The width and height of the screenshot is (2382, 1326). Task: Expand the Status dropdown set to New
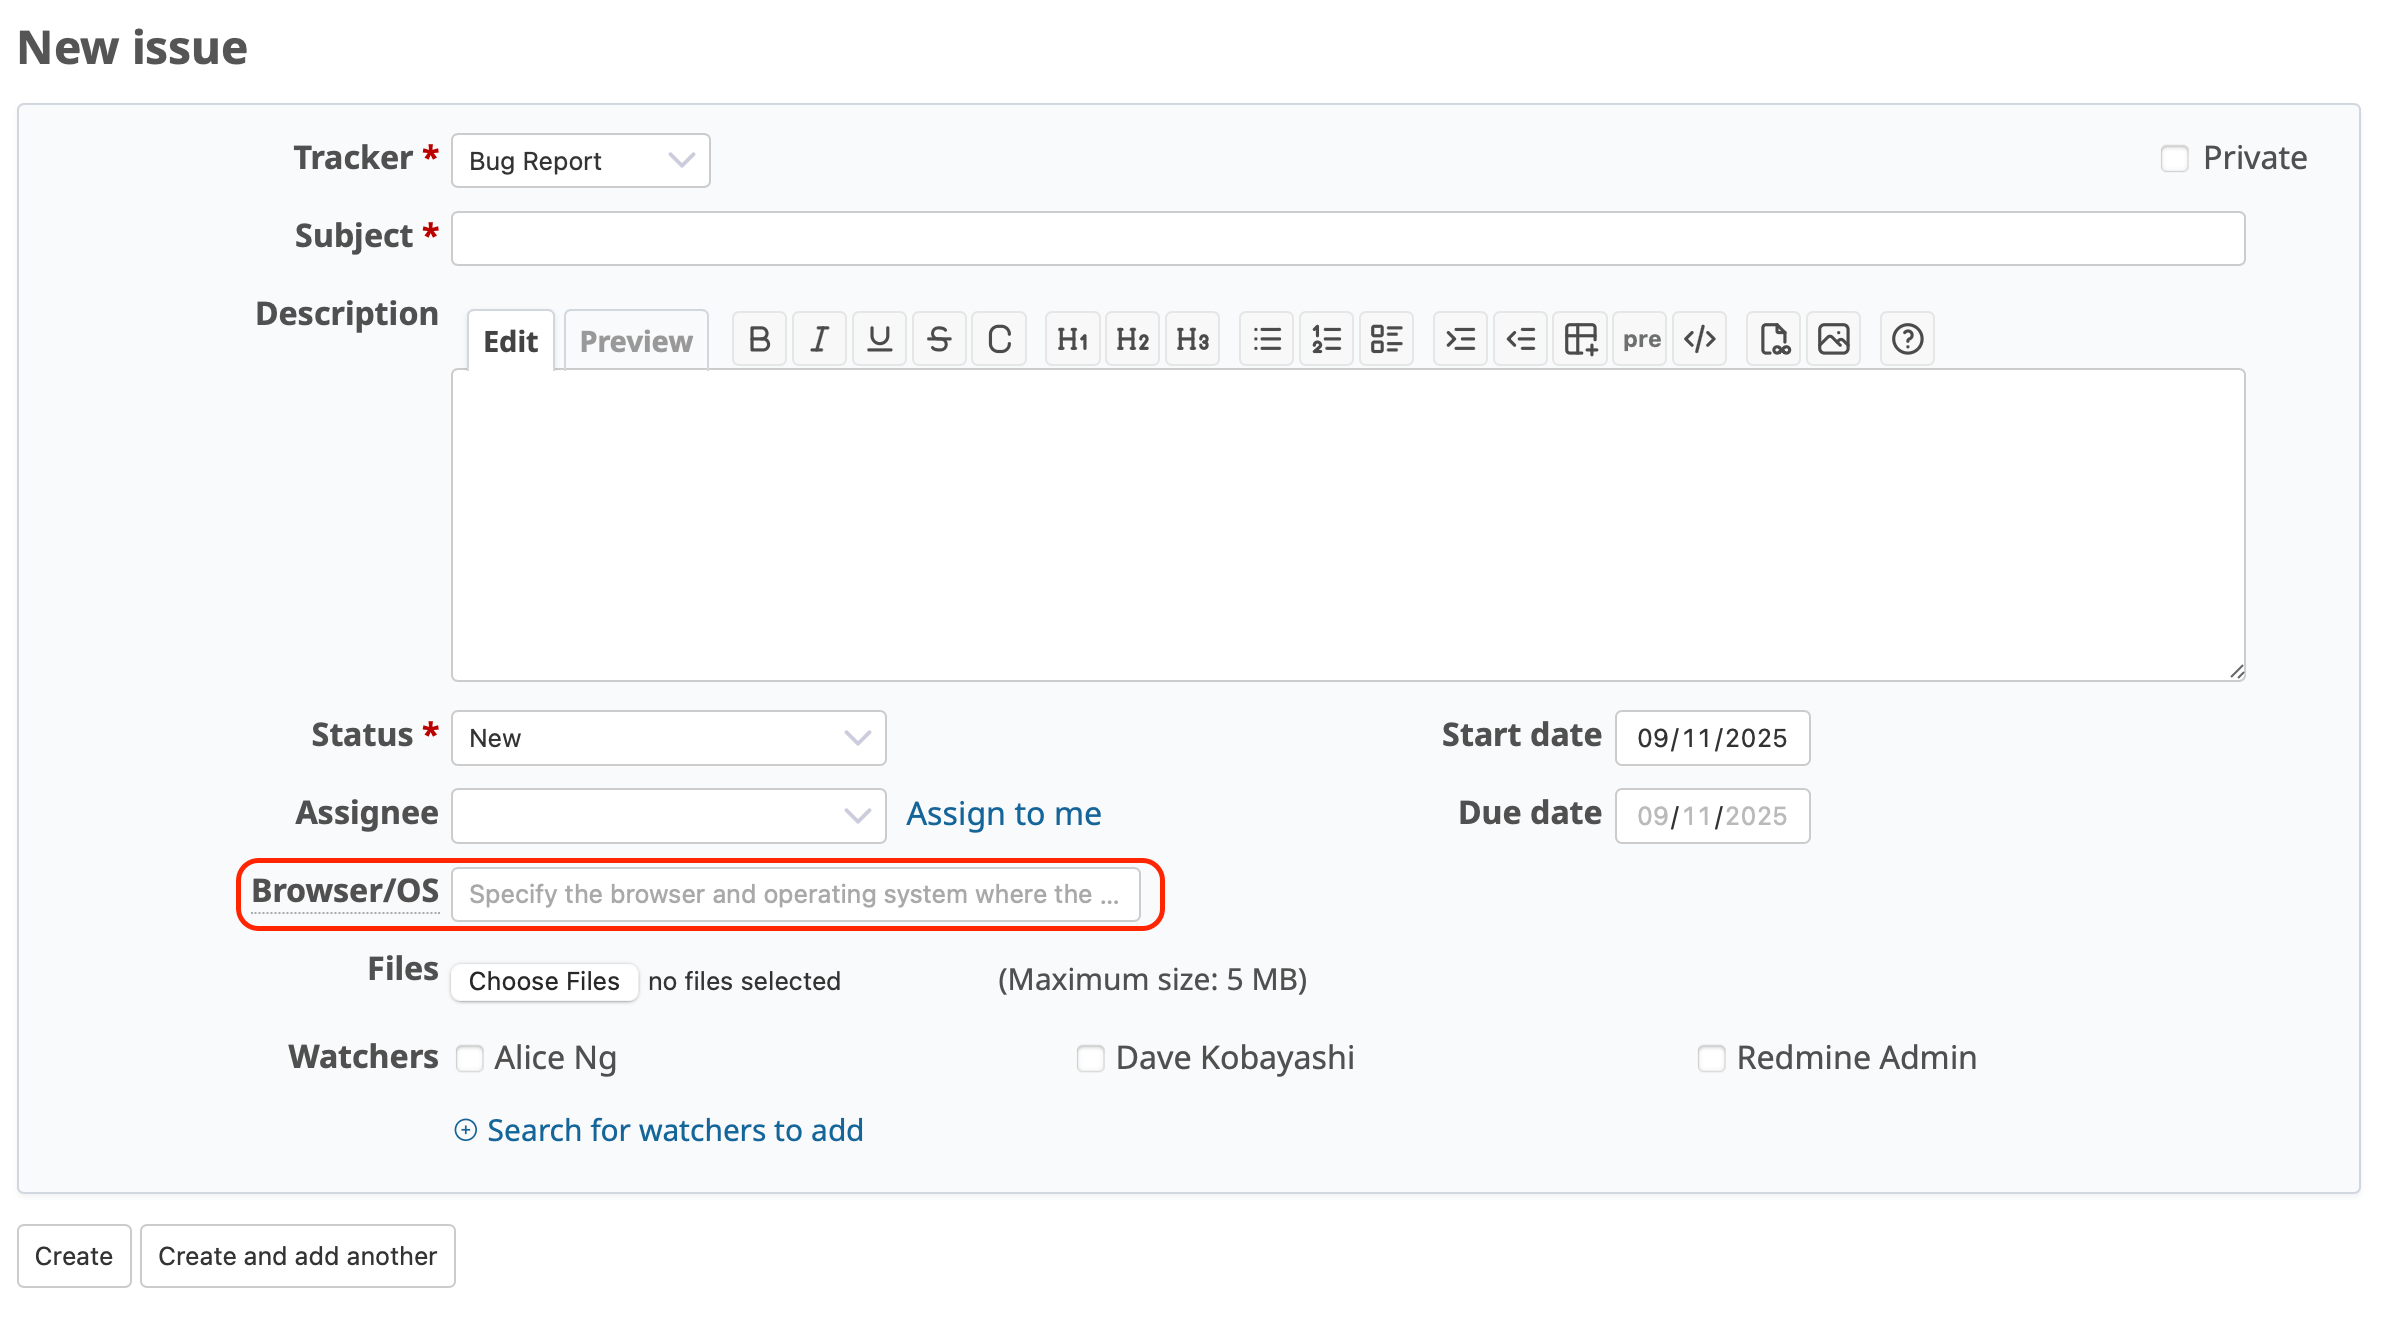(x=668, y=738)
